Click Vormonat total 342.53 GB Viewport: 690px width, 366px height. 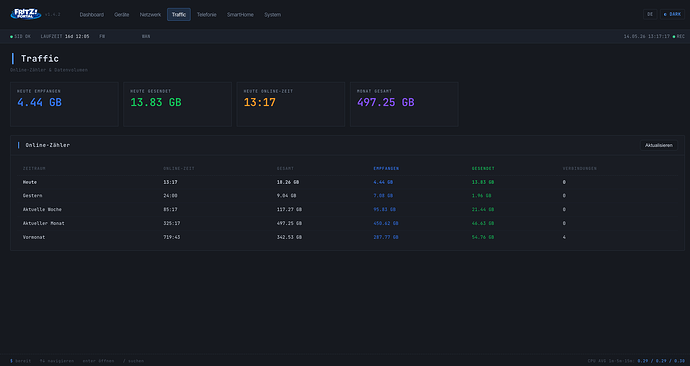289,237
